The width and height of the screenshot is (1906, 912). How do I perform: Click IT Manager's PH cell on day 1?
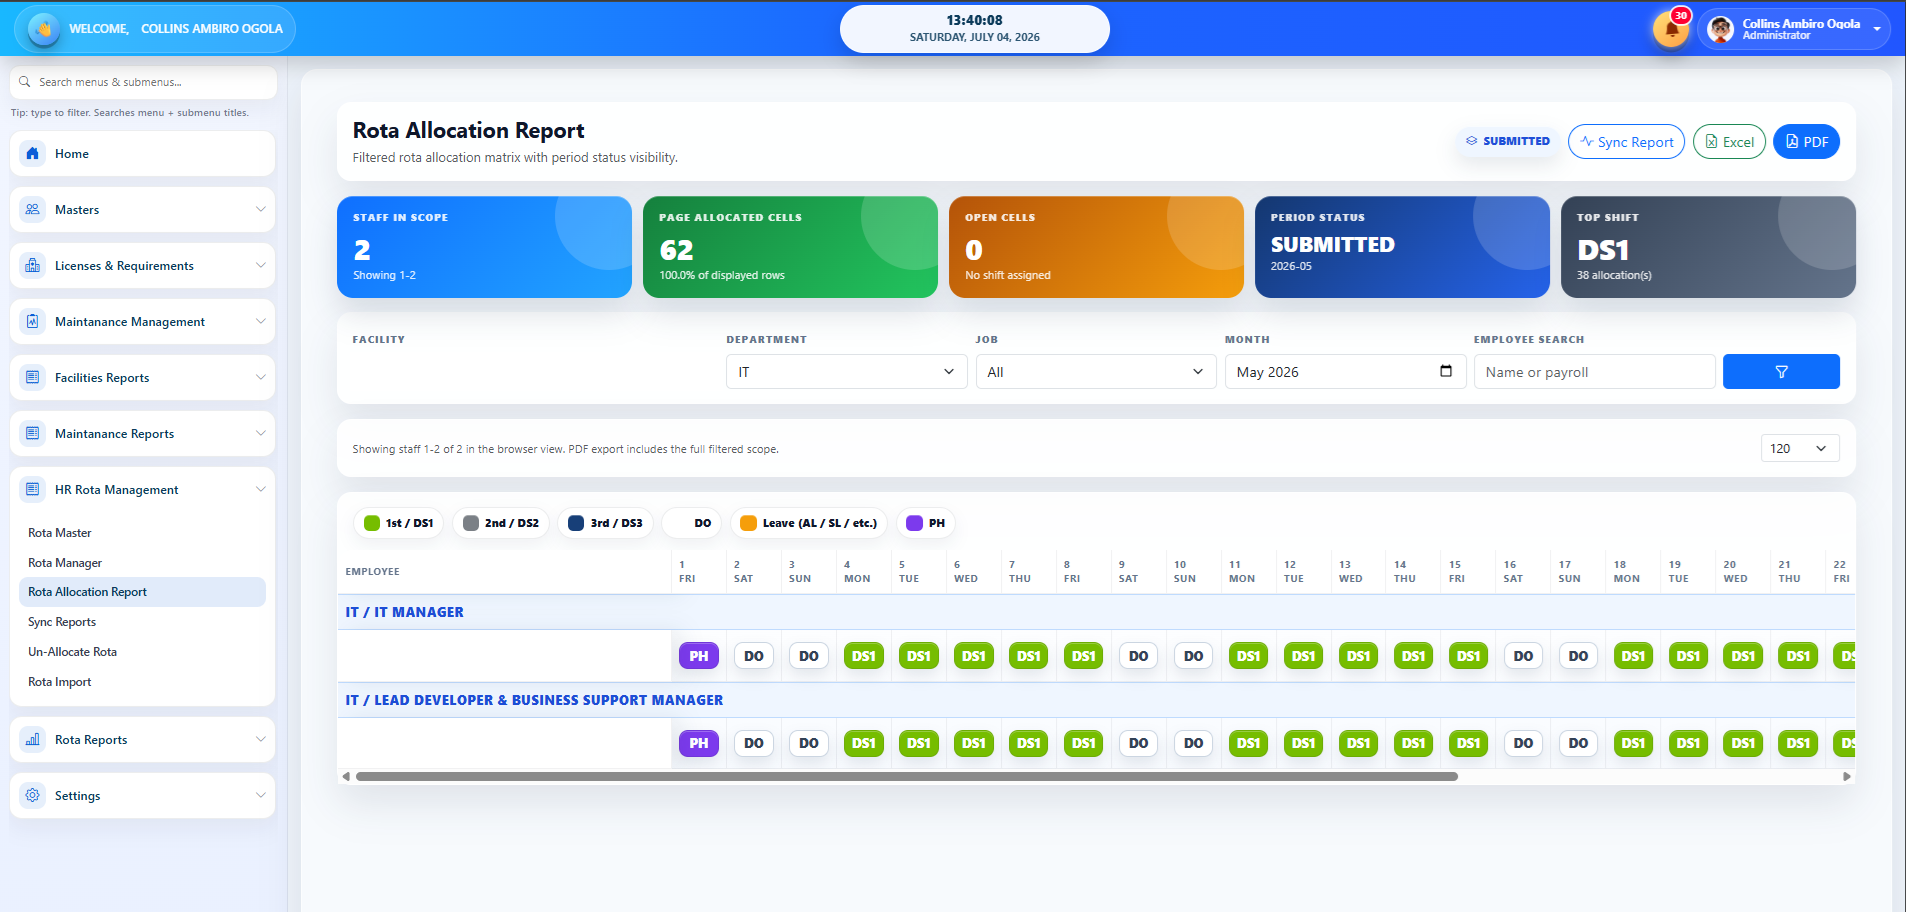699,656
